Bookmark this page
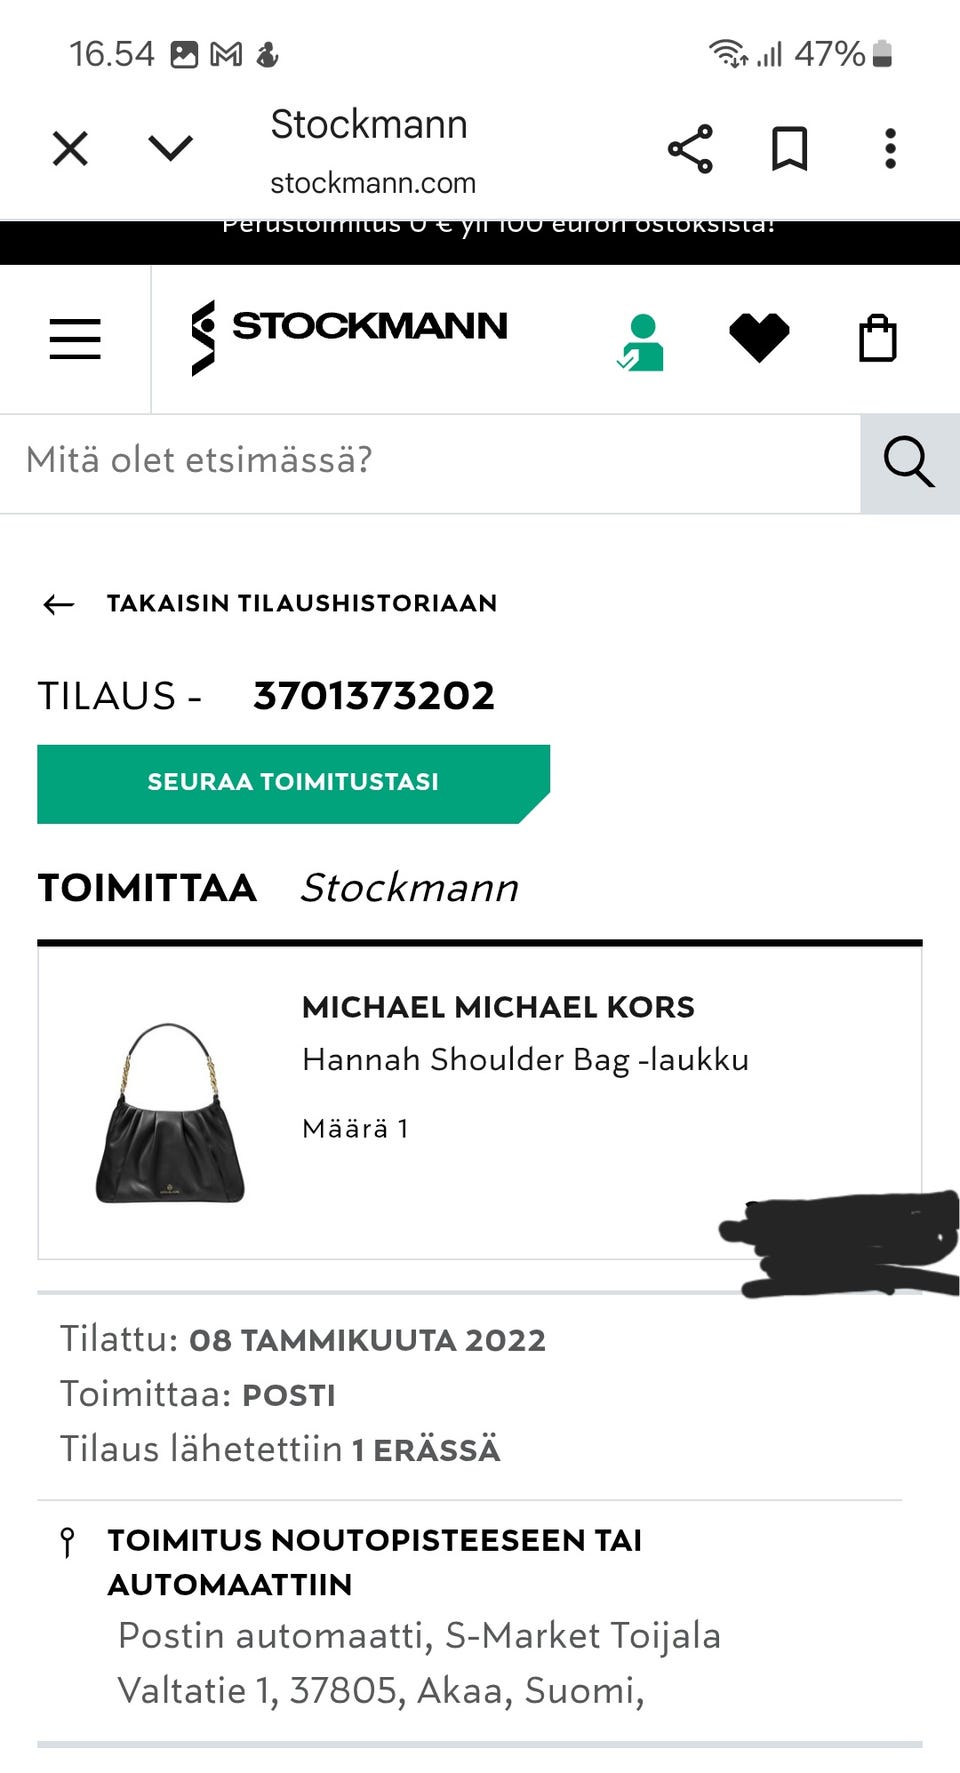Image resolution: width=960 pixels, height=1773 pixels. click(x=788, y=148)
